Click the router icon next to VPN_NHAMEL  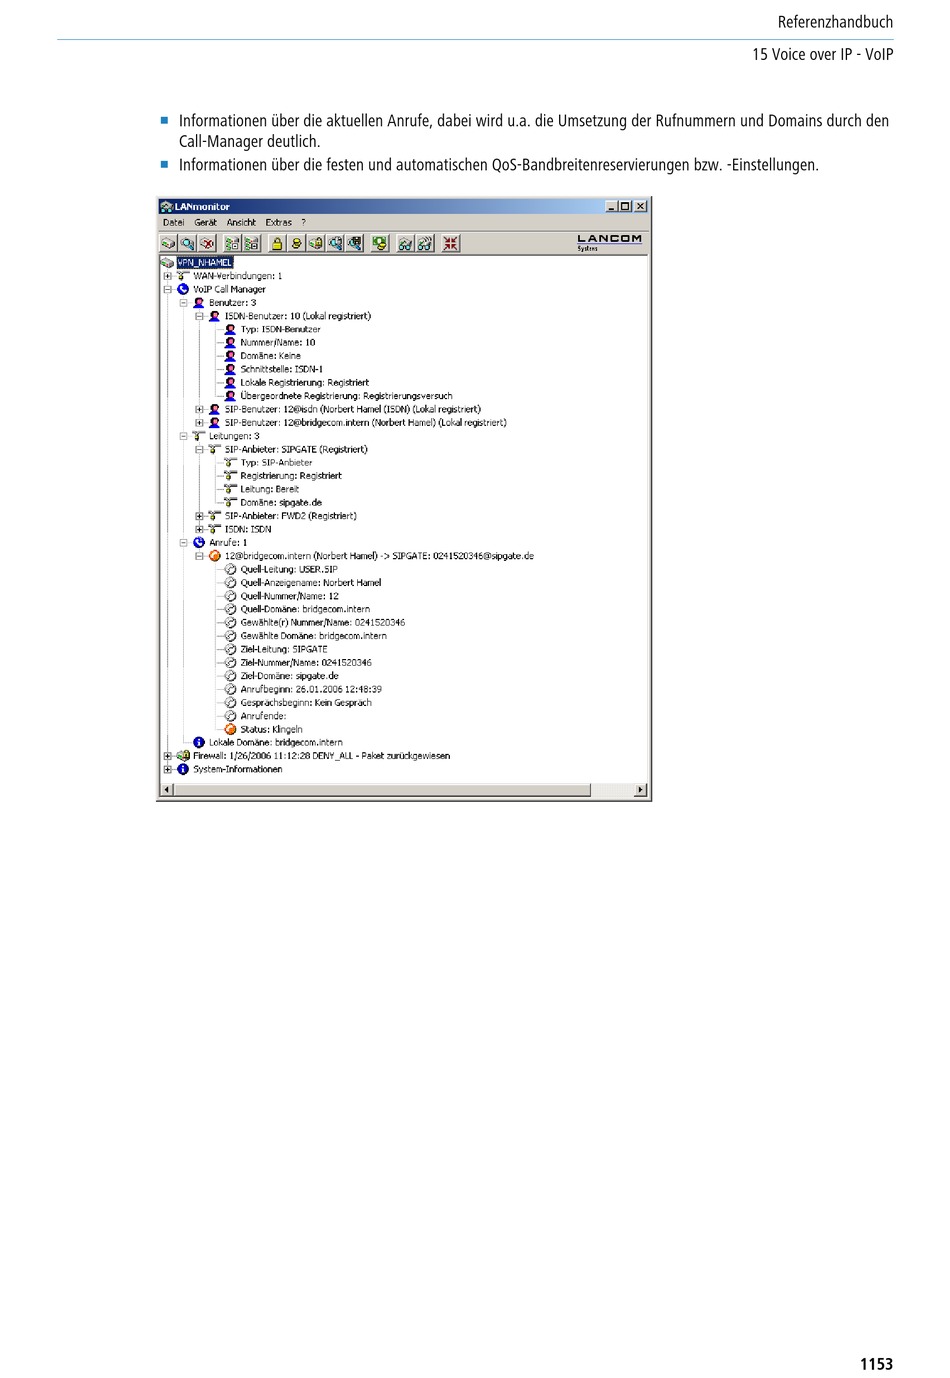click(x=167, y=263)
